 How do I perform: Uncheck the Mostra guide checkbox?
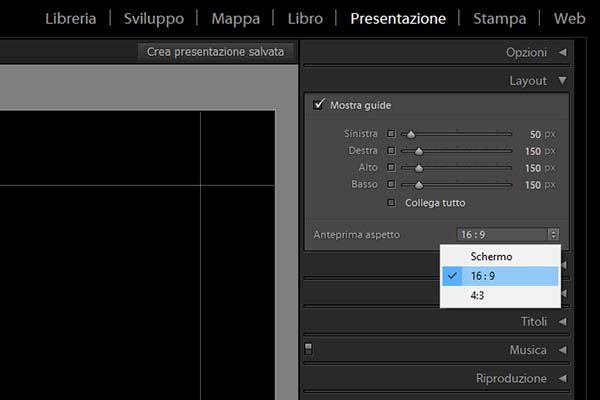click(319, 105)
